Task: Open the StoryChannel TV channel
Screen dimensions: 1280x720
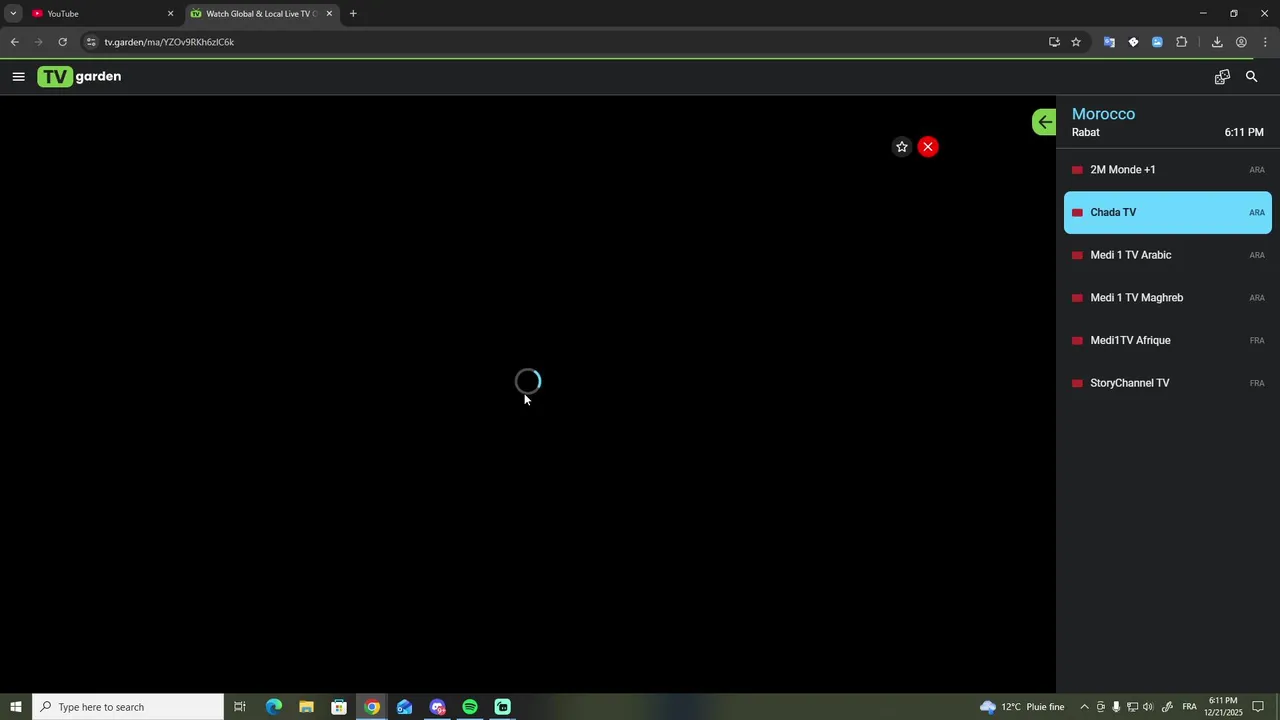Action: tap(1168, 383)
